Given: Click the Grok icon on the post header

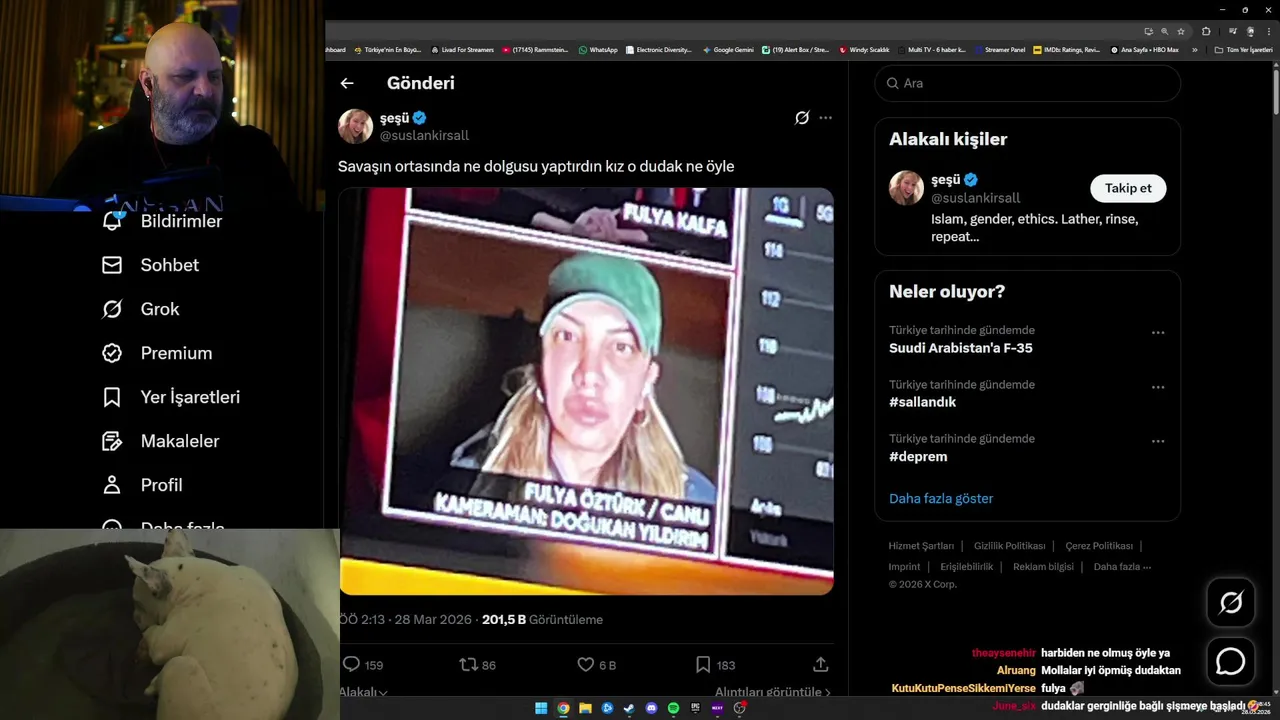Looking at the screenshot, I should coord(802,118).
